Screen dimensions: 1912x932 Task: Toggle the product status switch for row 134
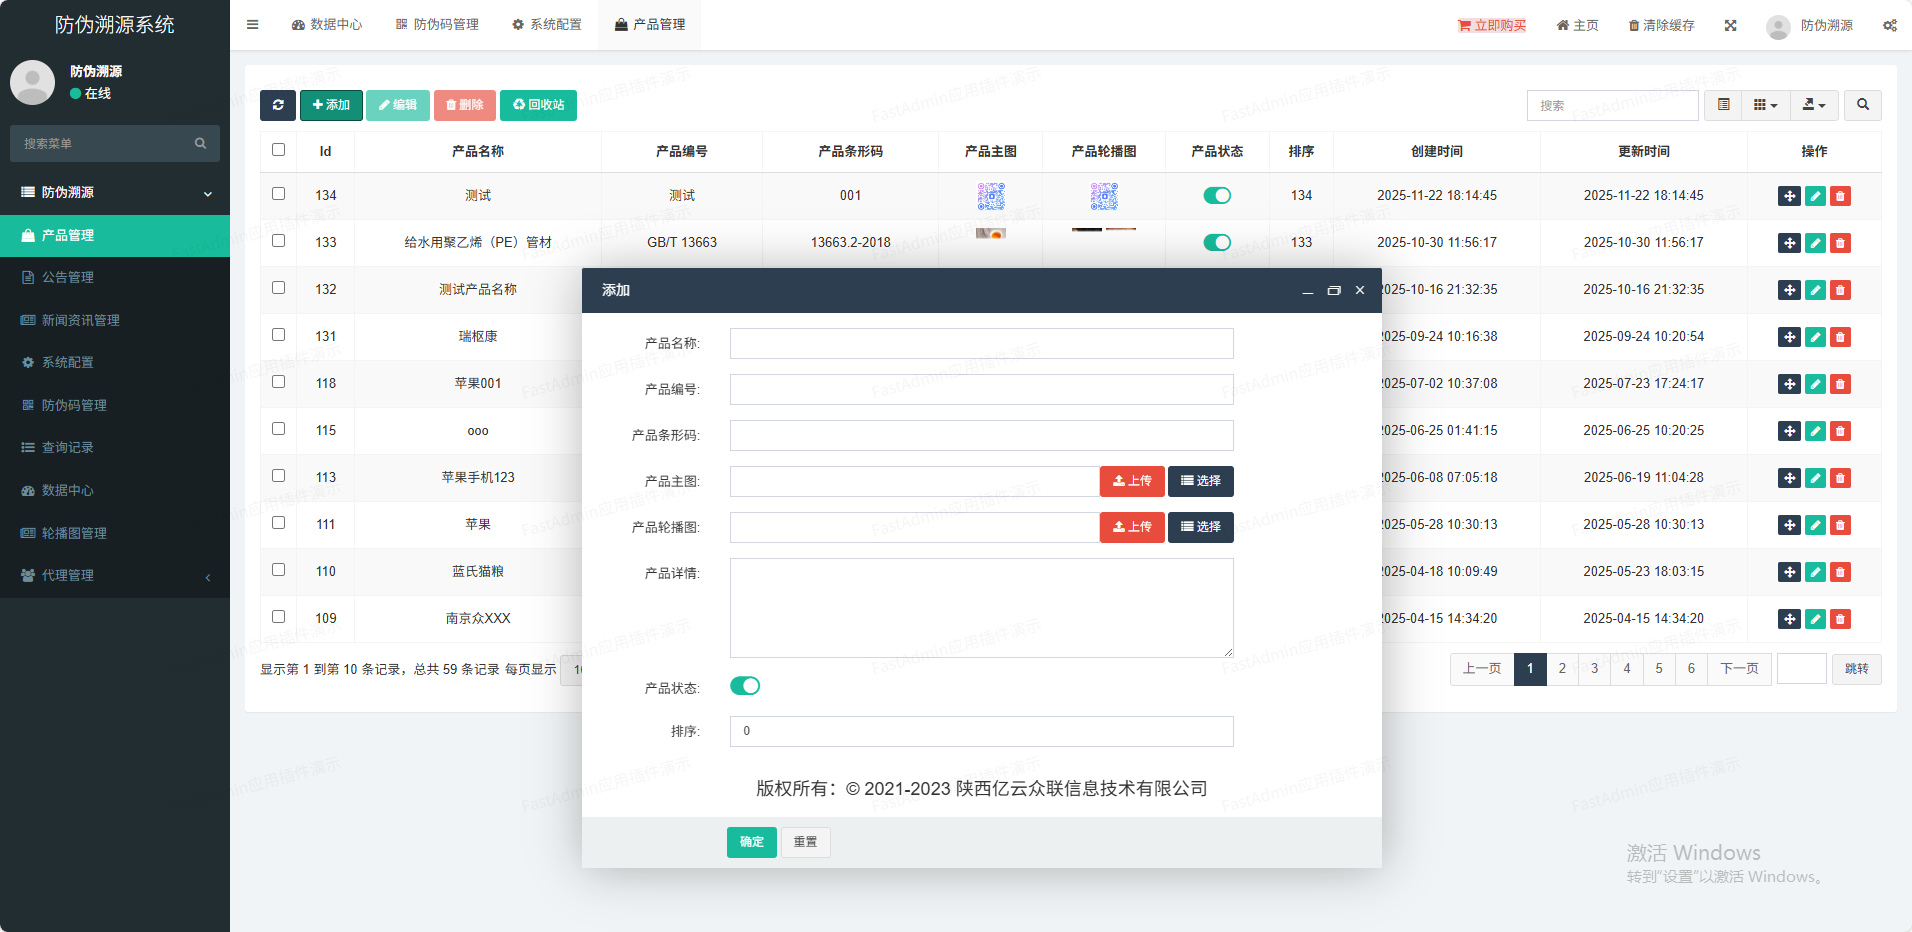point(1216,196)
